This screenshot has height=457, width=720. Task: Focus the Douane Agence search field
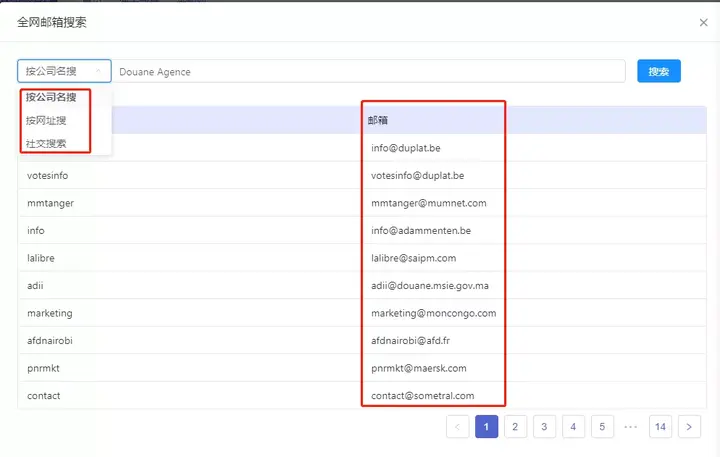pos(369,71)
